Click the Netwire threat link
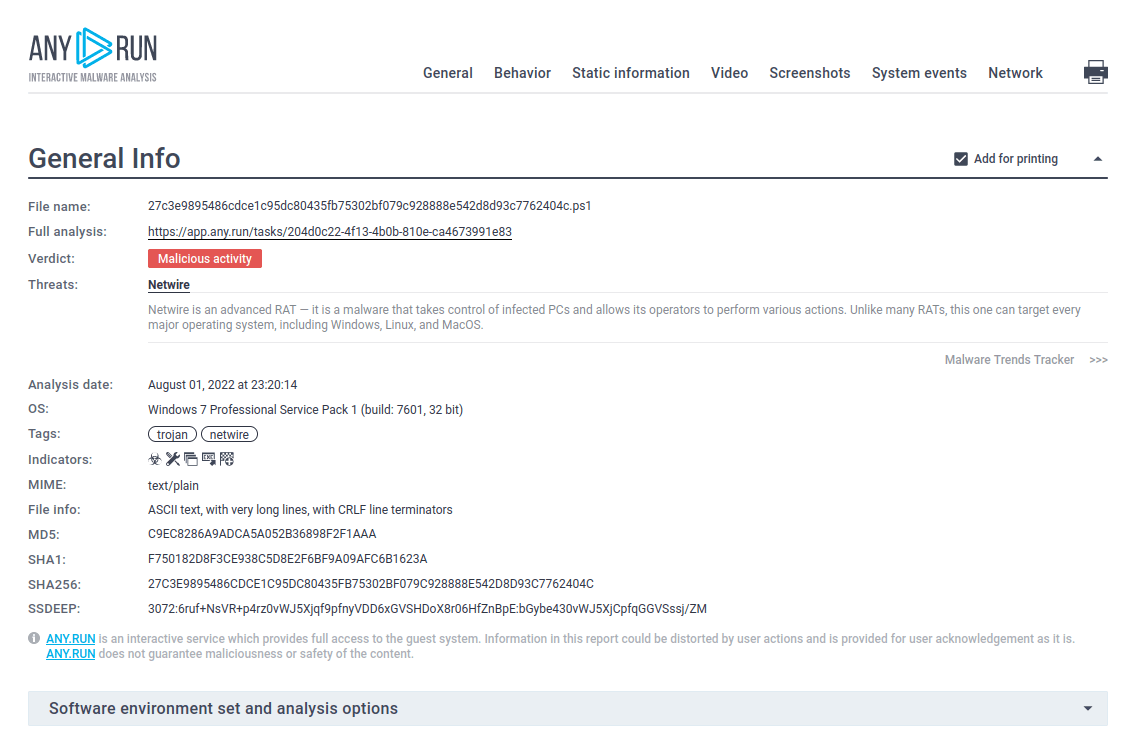 coord(169,285)
